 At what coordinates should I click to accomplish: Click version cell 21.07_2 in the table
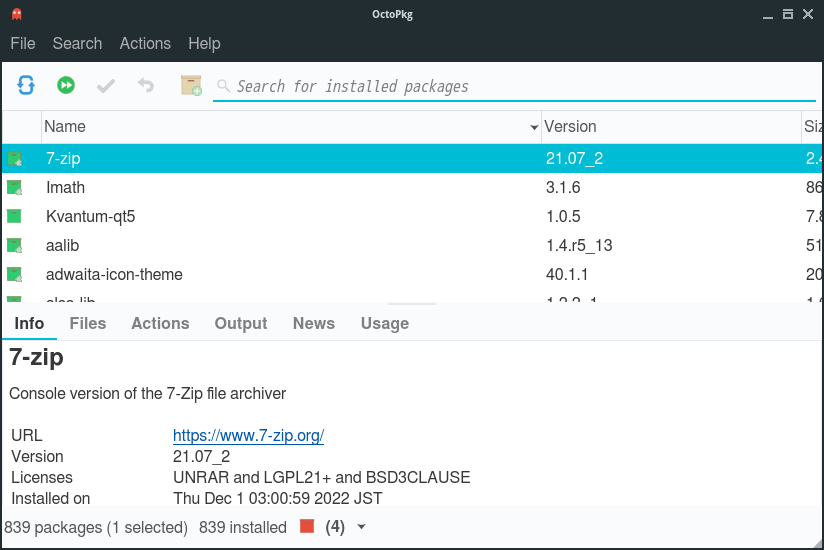574,158
